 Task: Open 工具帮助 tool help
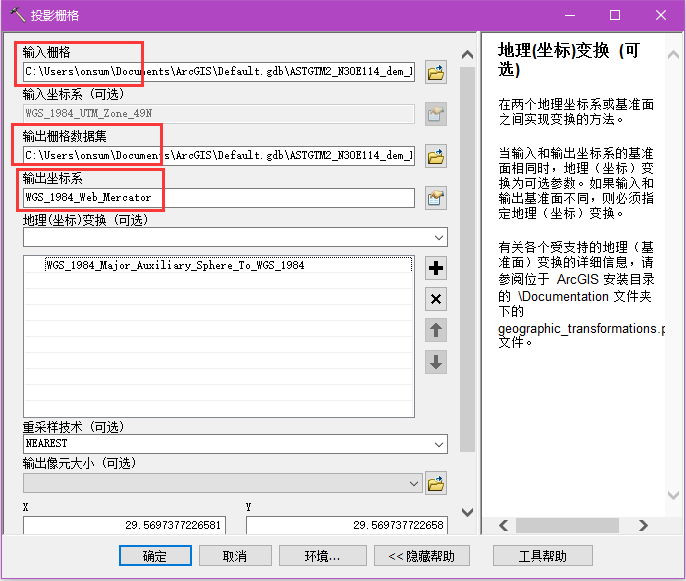tap(543, 556)
